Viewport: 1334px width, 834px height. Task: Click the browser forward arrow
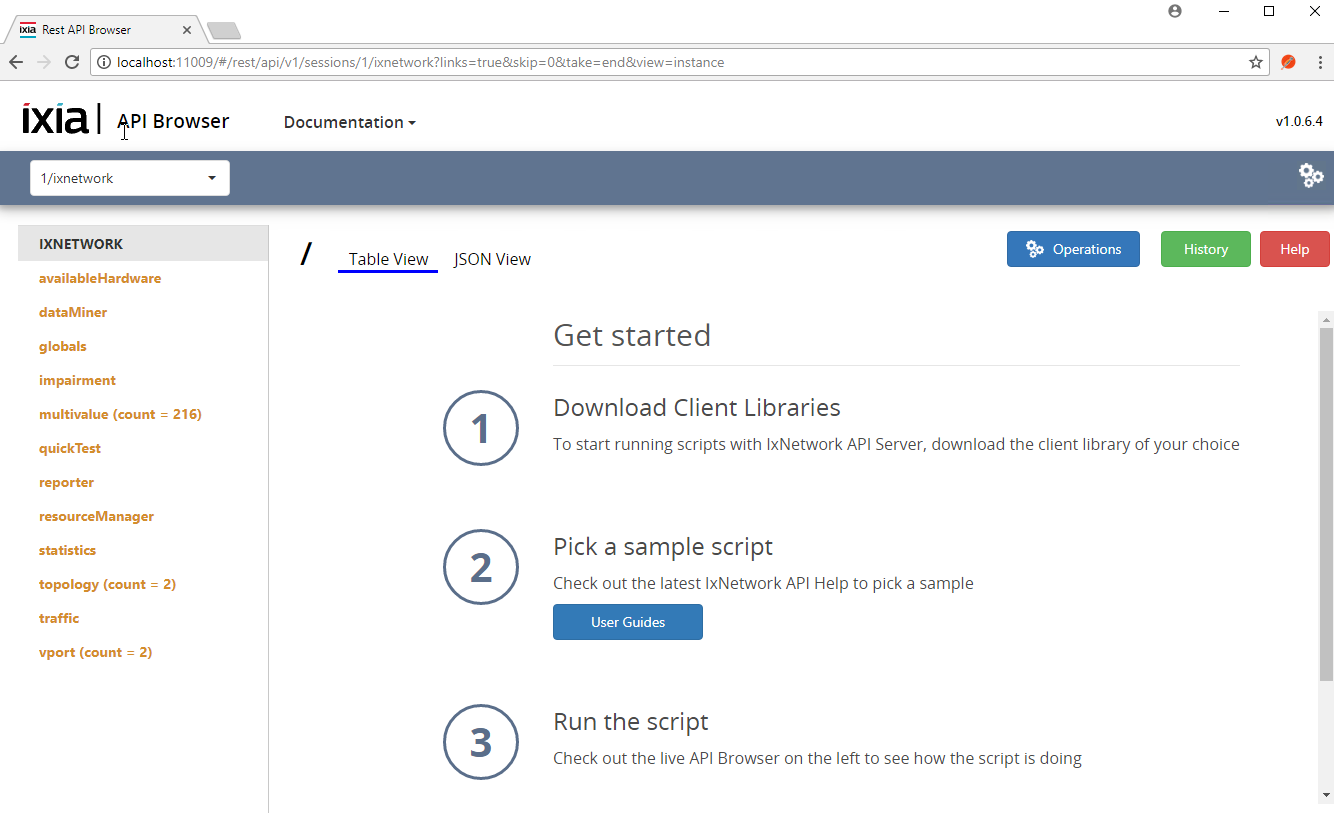44,62
